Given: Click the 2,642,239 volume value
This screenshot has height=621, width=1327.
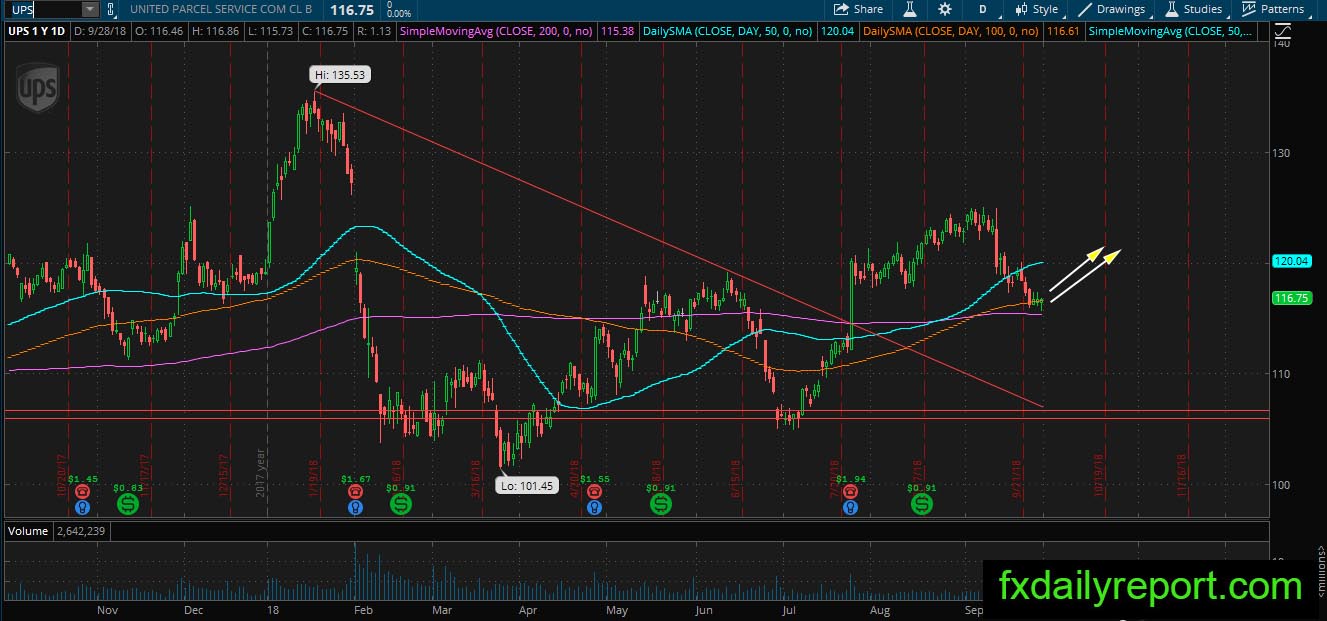Looking at the screenshot, I should click(82, 531).
